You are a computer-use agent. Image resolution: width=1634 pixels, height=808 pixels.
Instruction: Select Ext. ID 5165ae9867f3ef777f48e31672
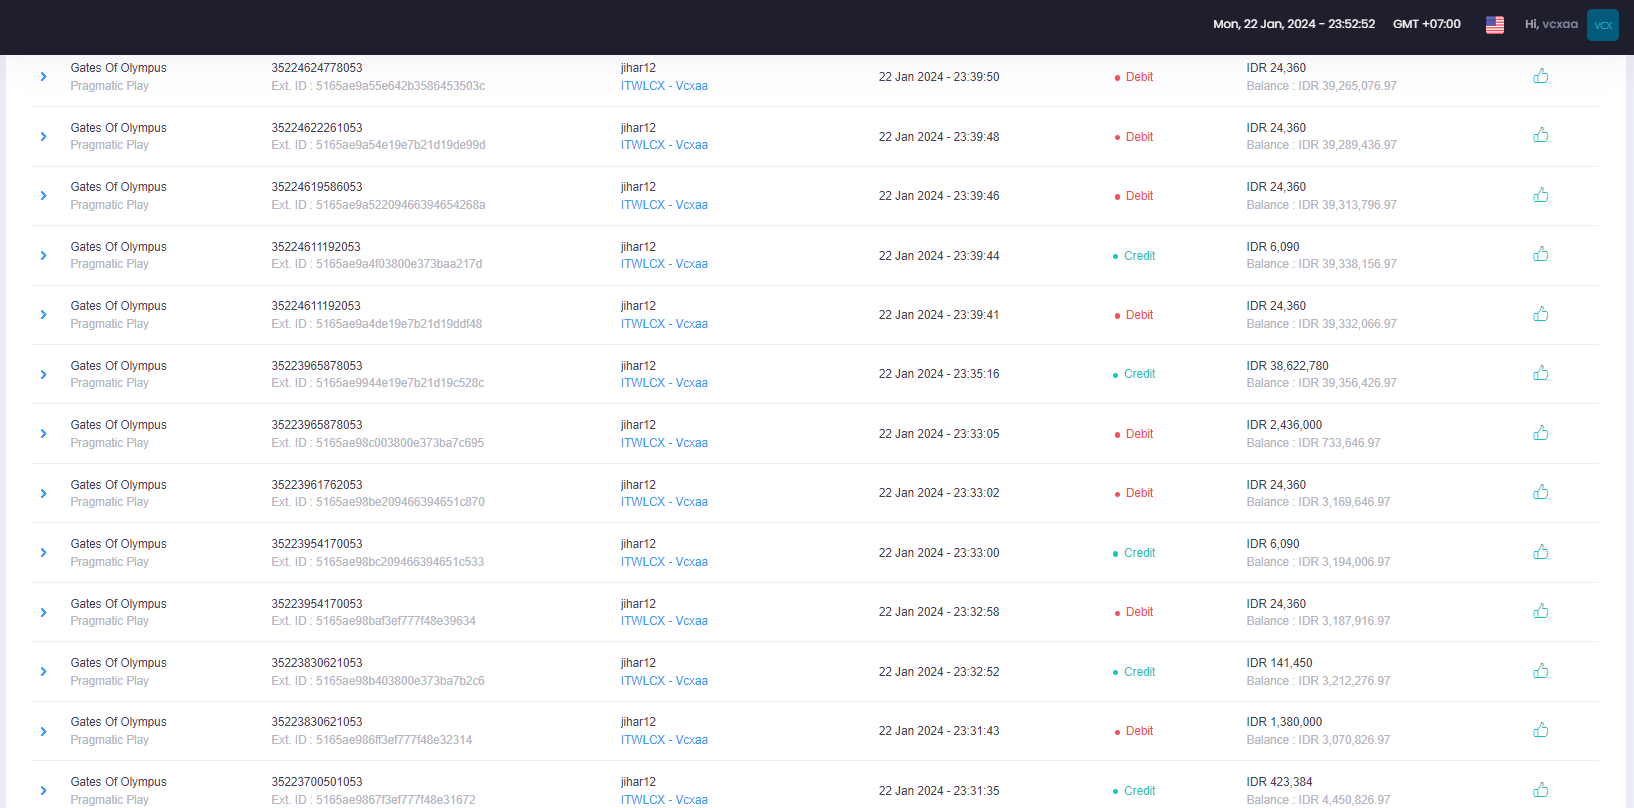373,800
